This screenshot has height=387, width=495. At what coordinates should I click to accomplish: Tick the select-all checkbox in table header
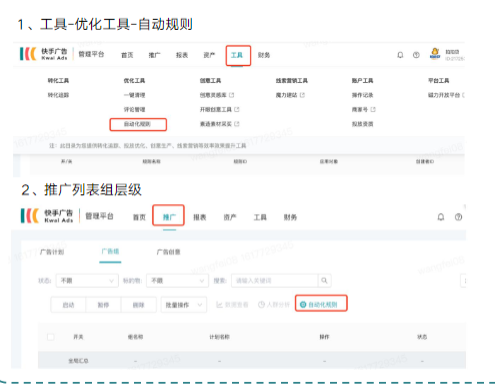point(51,337)
